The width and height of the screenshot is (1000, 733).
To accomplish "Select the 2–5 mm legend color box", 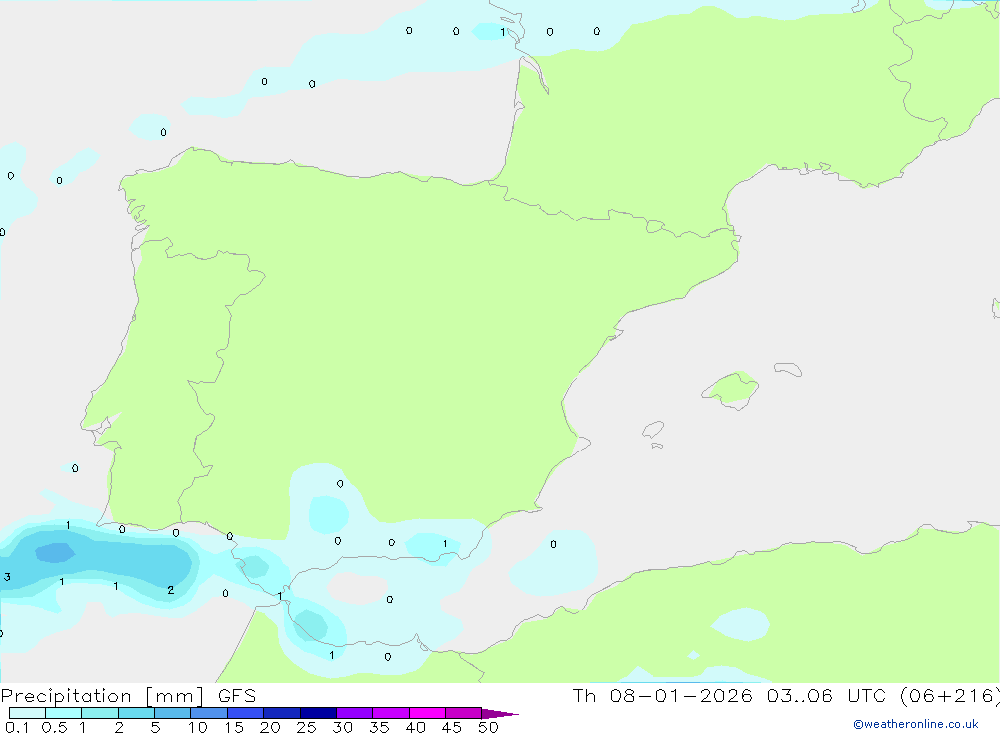I will 136,713.
